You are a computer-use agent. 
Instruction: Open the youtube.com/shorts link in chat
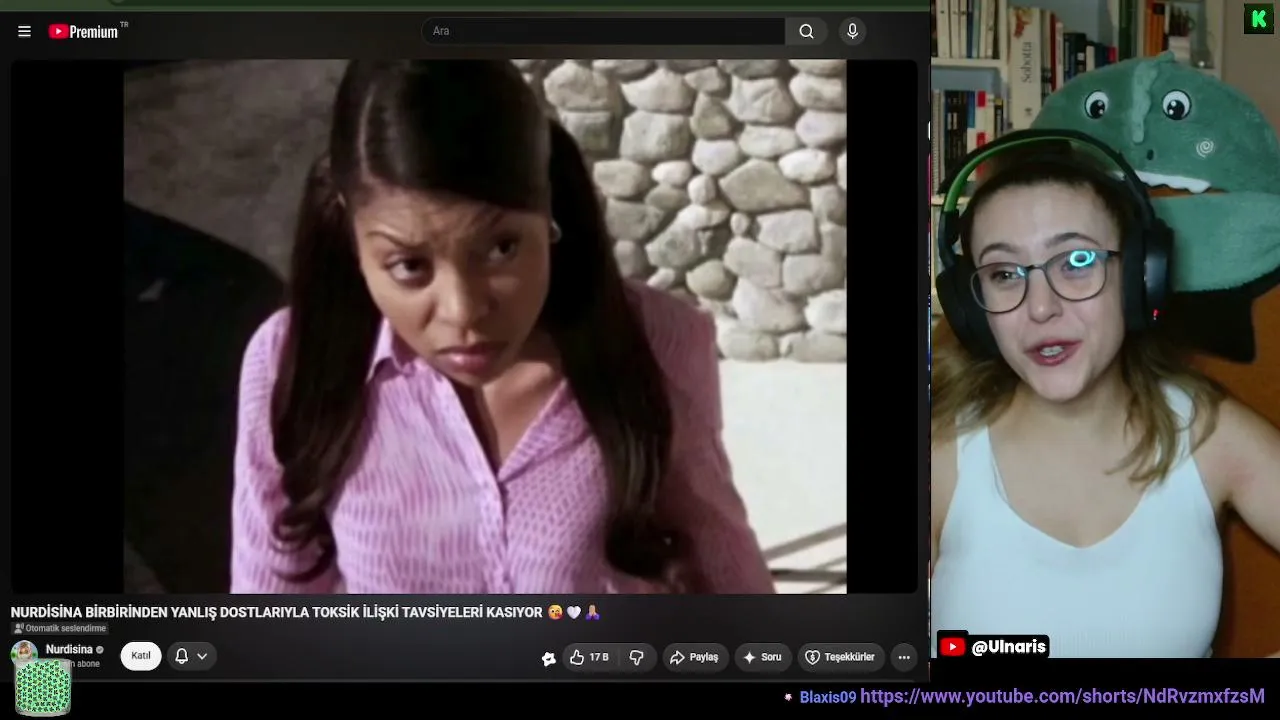1062,696
